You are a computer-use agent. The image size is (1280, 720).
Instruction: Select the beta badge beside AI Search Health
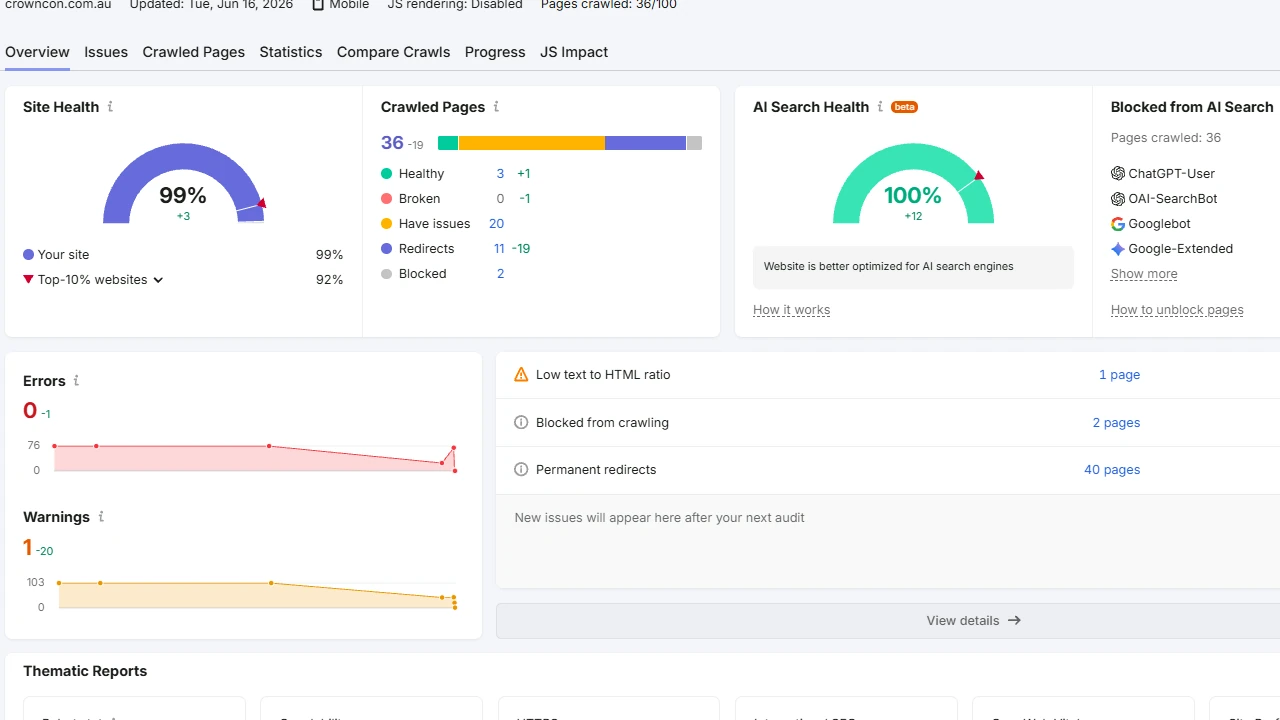click(x=904, y=107)
